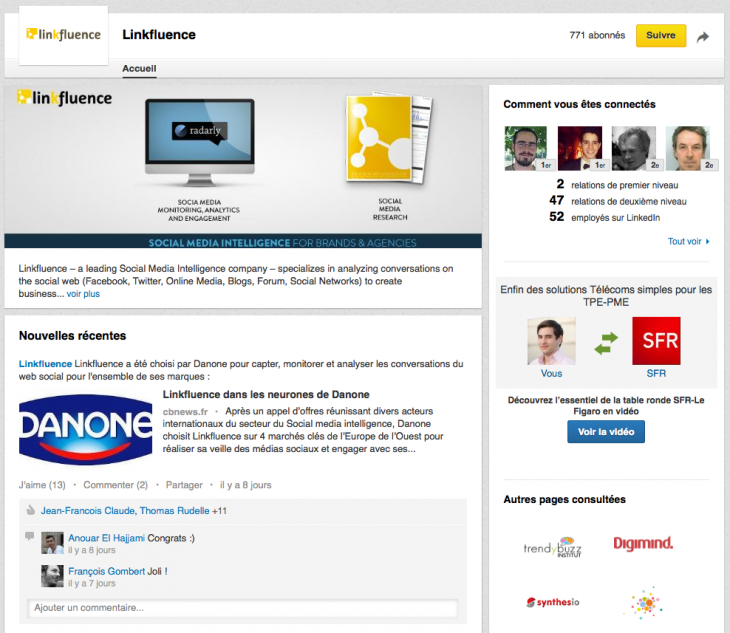Click the blue Linkfluence author link in the post
Viewport: 730px width, 633px height.
(x=45, y=364)
